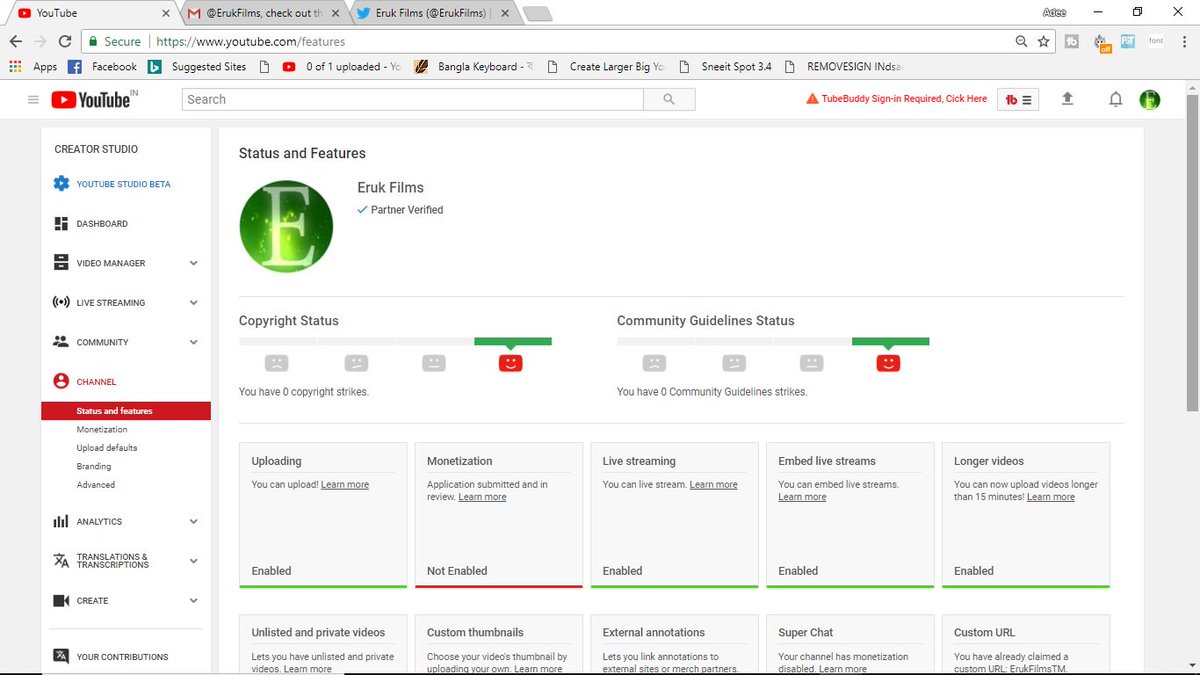Click the Create camera icon
This screenshot has width=1200, height=675.
[61, 600]
